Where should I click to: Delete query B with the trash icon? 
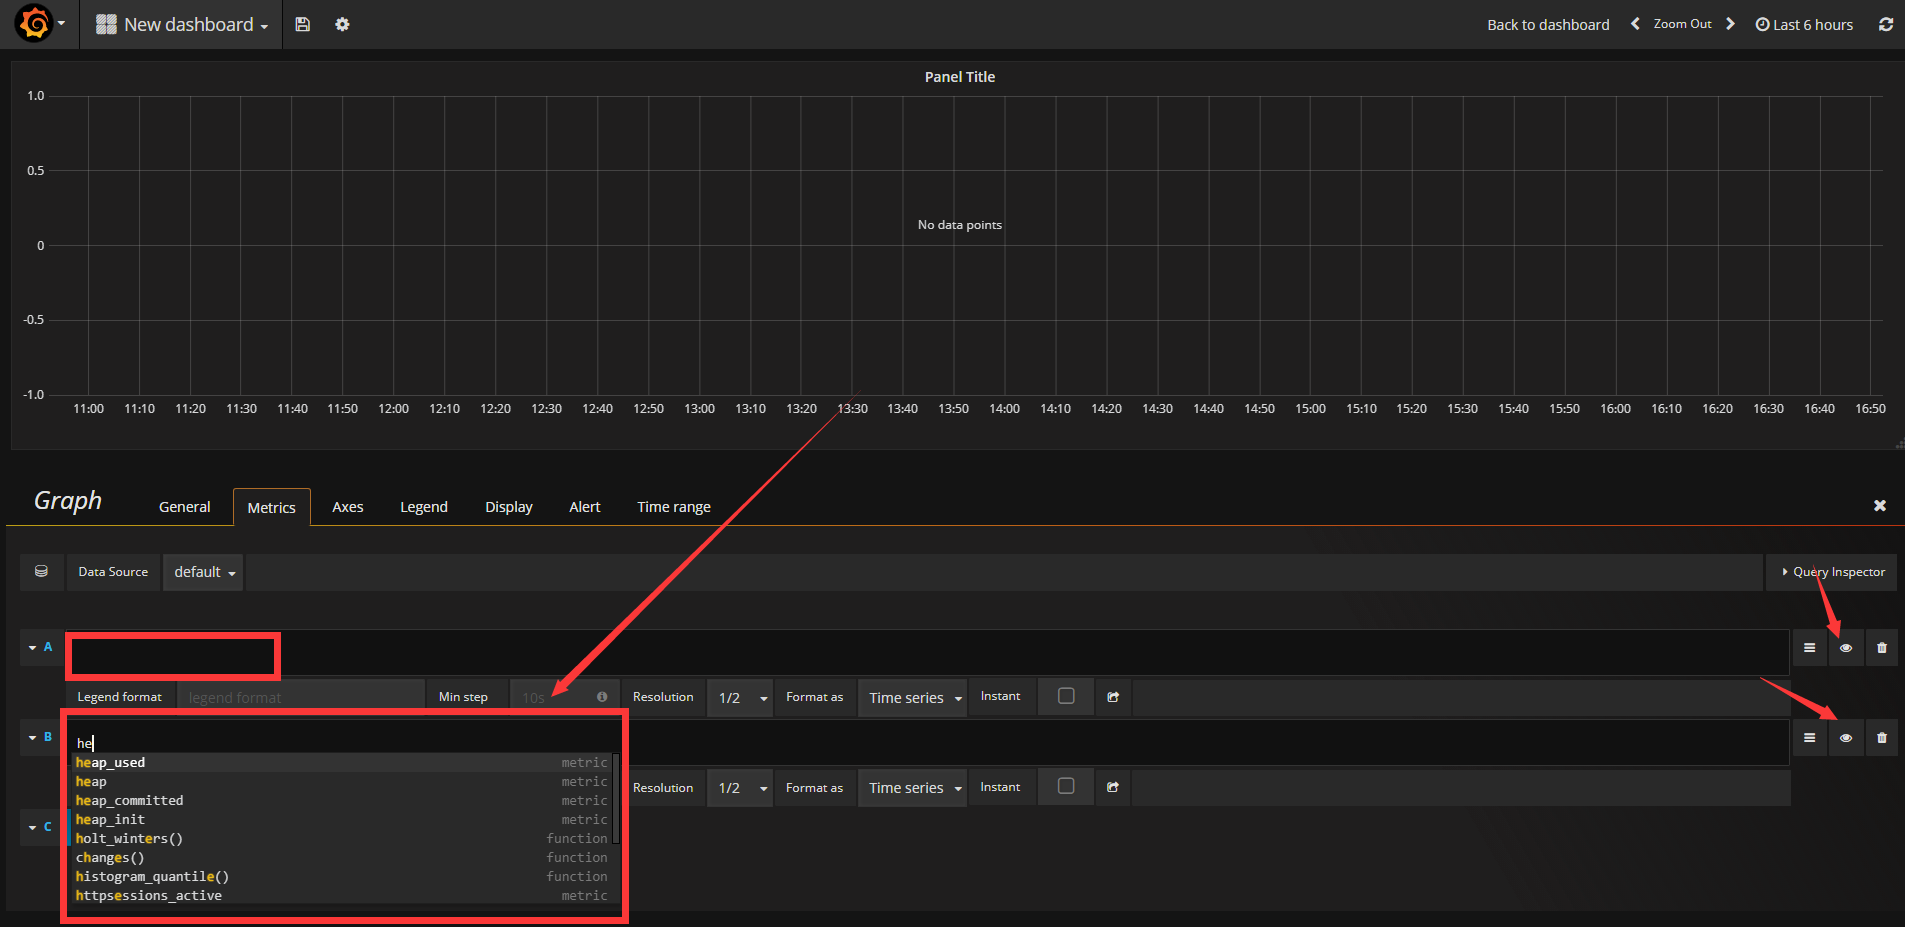[1881, 738]
